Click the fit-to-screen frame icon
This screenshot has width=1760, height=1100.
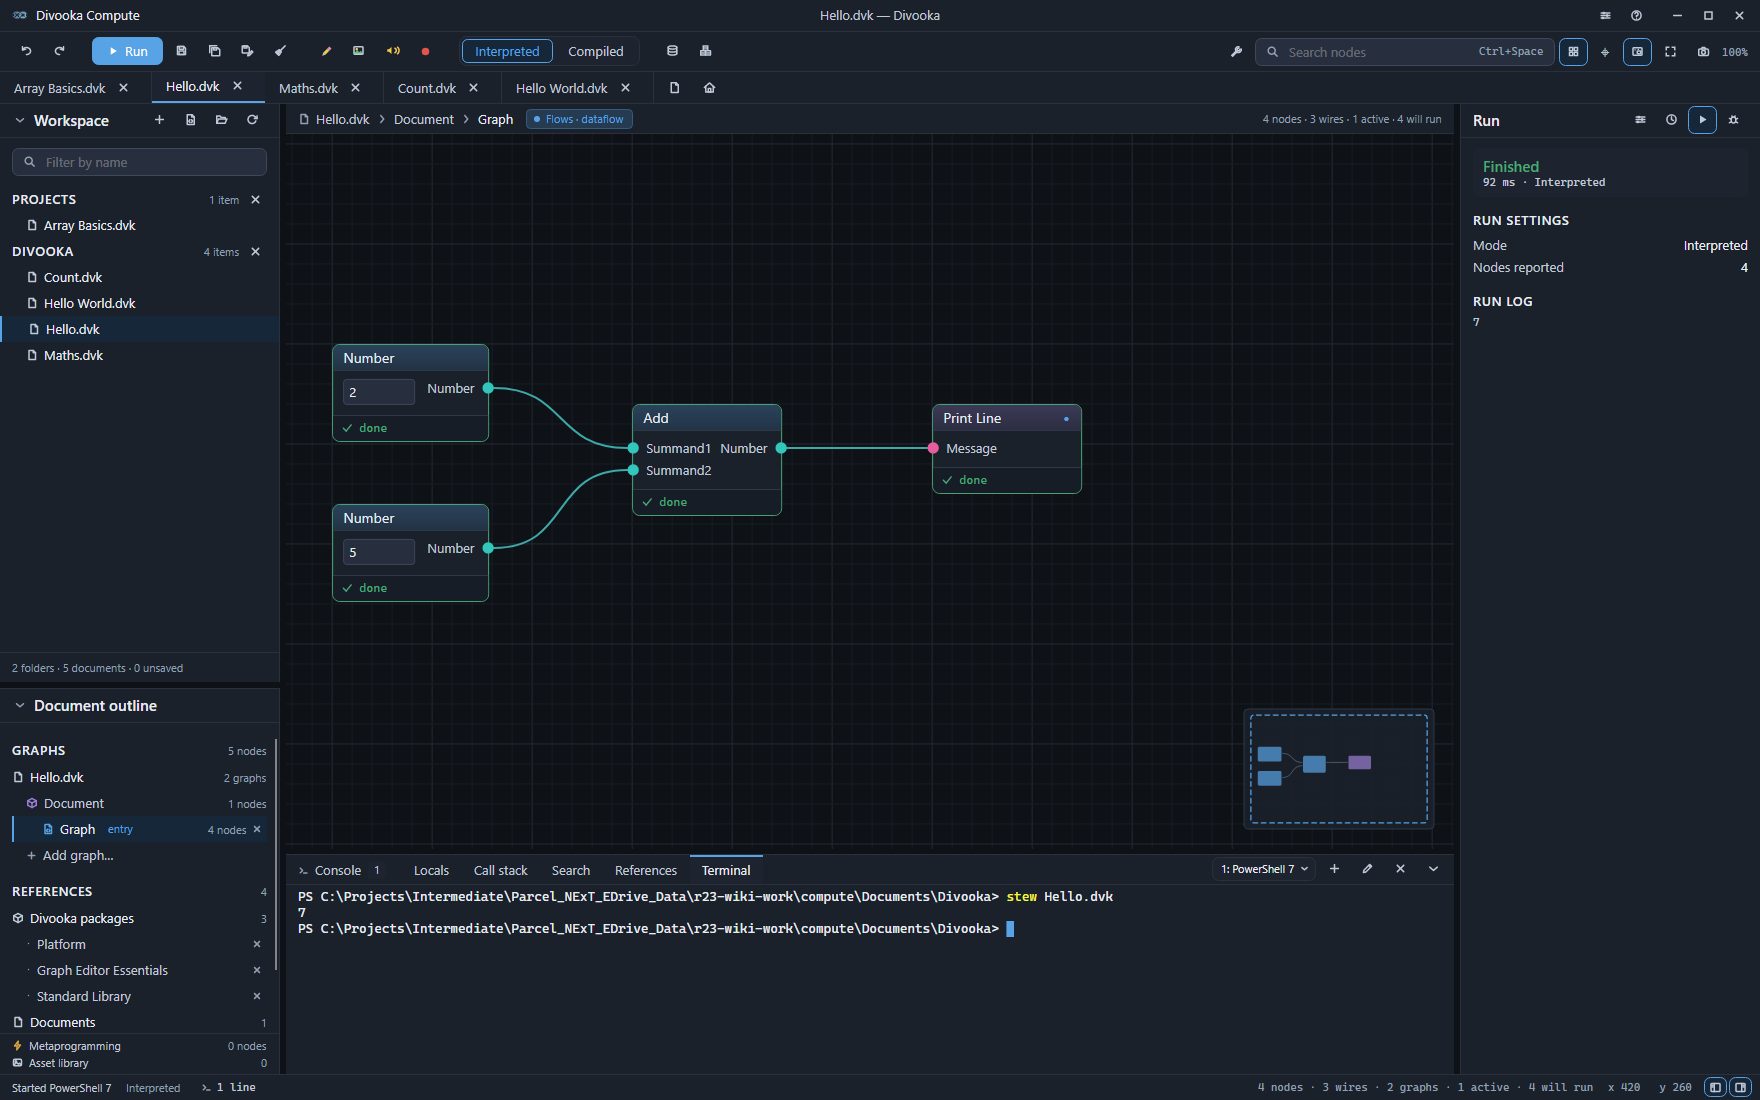1670,52
